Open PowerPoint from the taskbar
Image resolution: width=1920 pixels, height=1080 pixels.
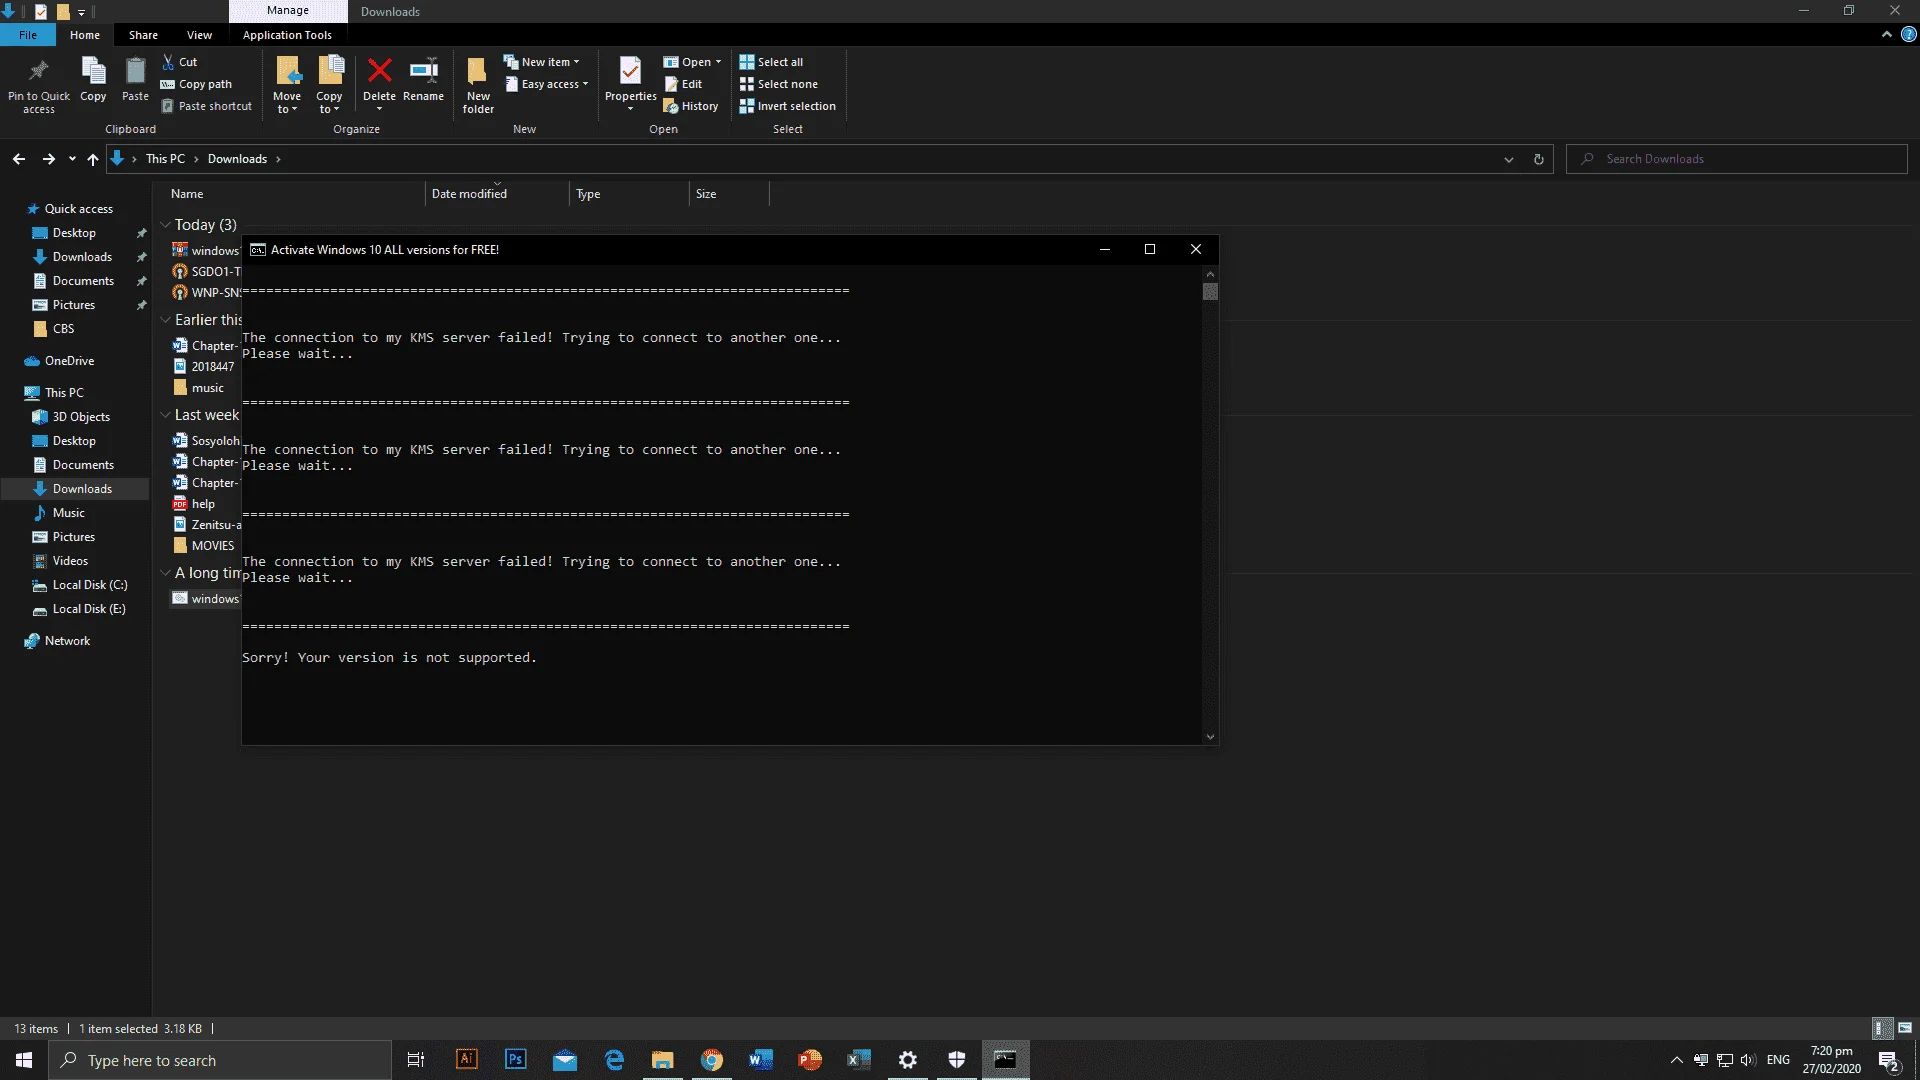tap(810, 1060)
